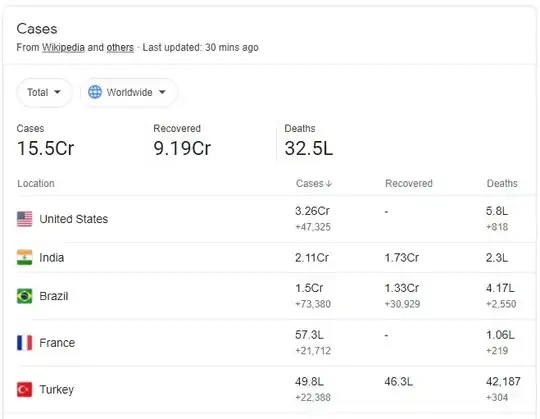
Task: Click the worldwide Deaths total 32.5L
Action: point(309,149)
